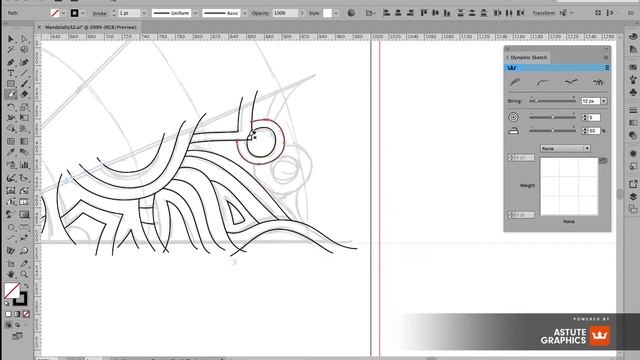The width and height of the screenshot is (640, 360).
Task: Adjust the smoothness iron slider
Action: pyautogui.click(x=553, y=131)
